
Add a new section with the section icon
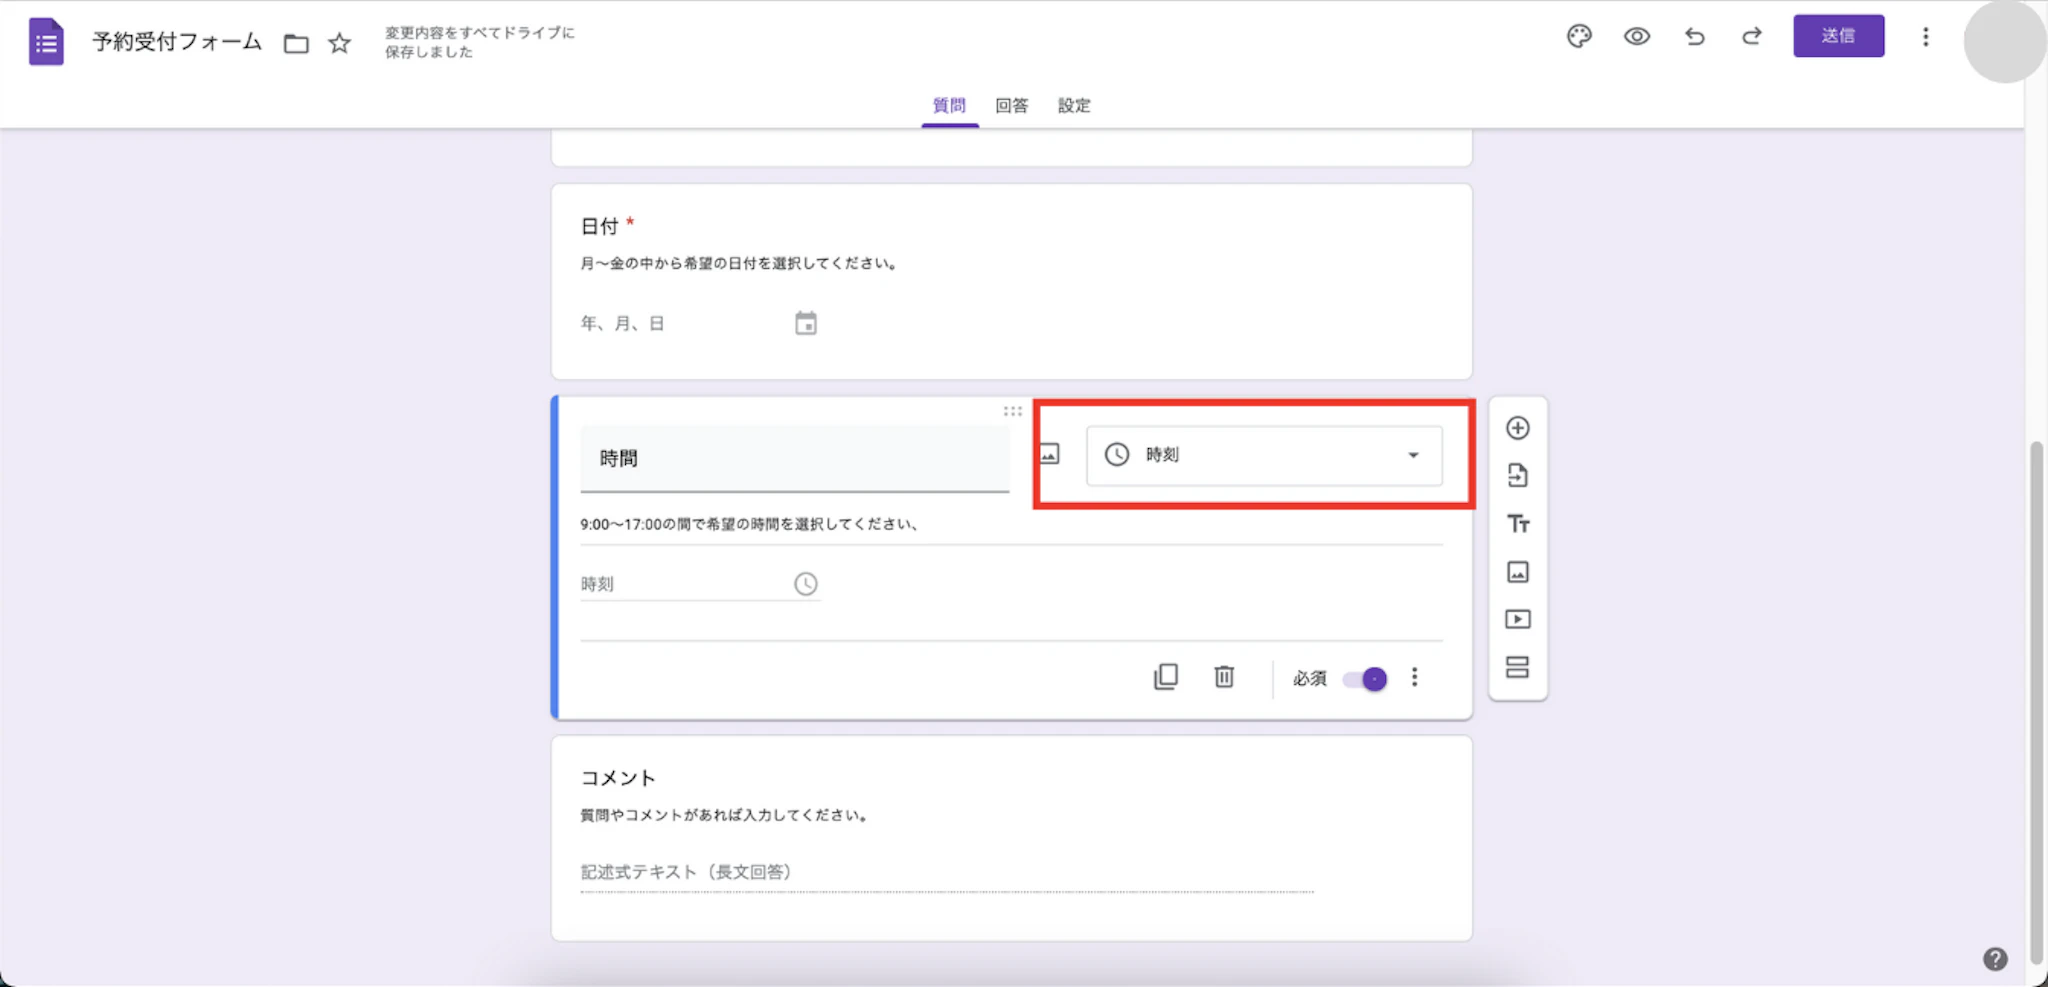[x=1519, y=667]
